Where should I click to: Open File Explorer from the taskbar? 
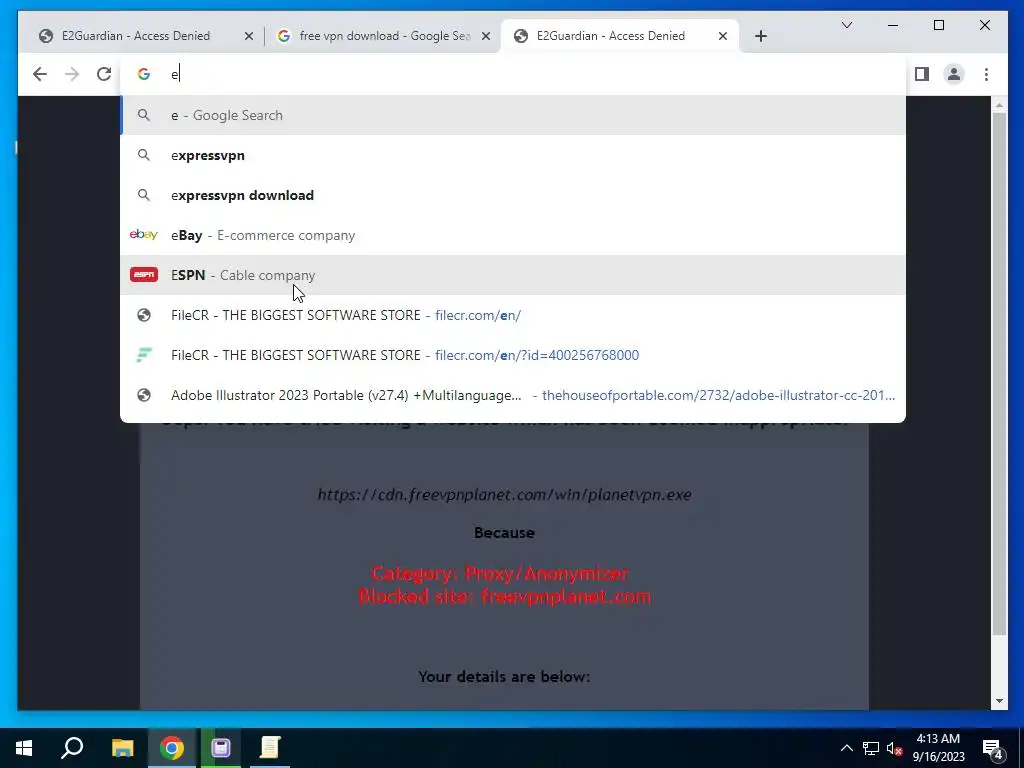(x=122, y=748)
